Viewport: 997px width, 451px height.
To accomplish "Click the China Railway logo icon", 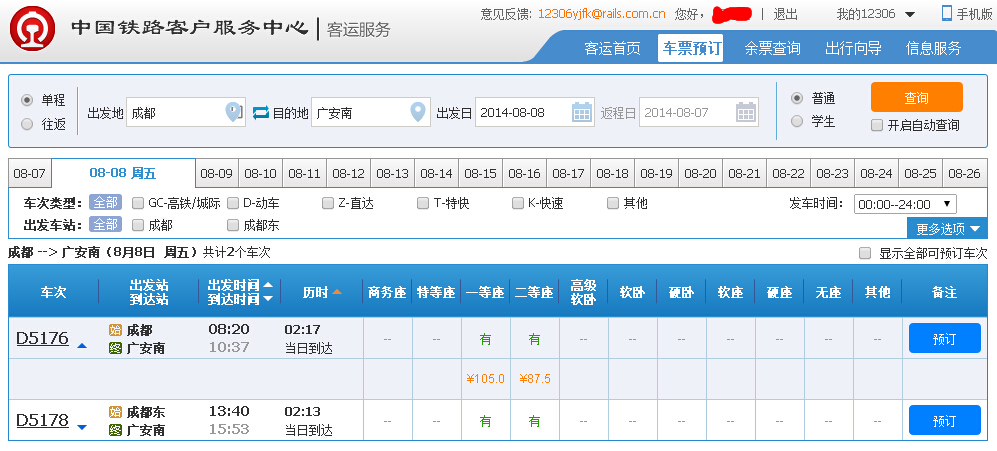I will click(x=33, y=27).
